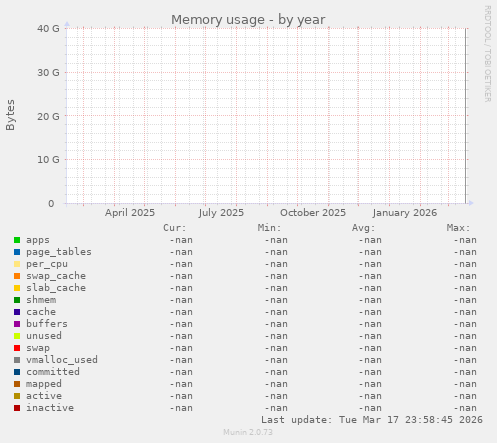
Task: Click the 'swap' legend label
Action: (x=38, y=348)
